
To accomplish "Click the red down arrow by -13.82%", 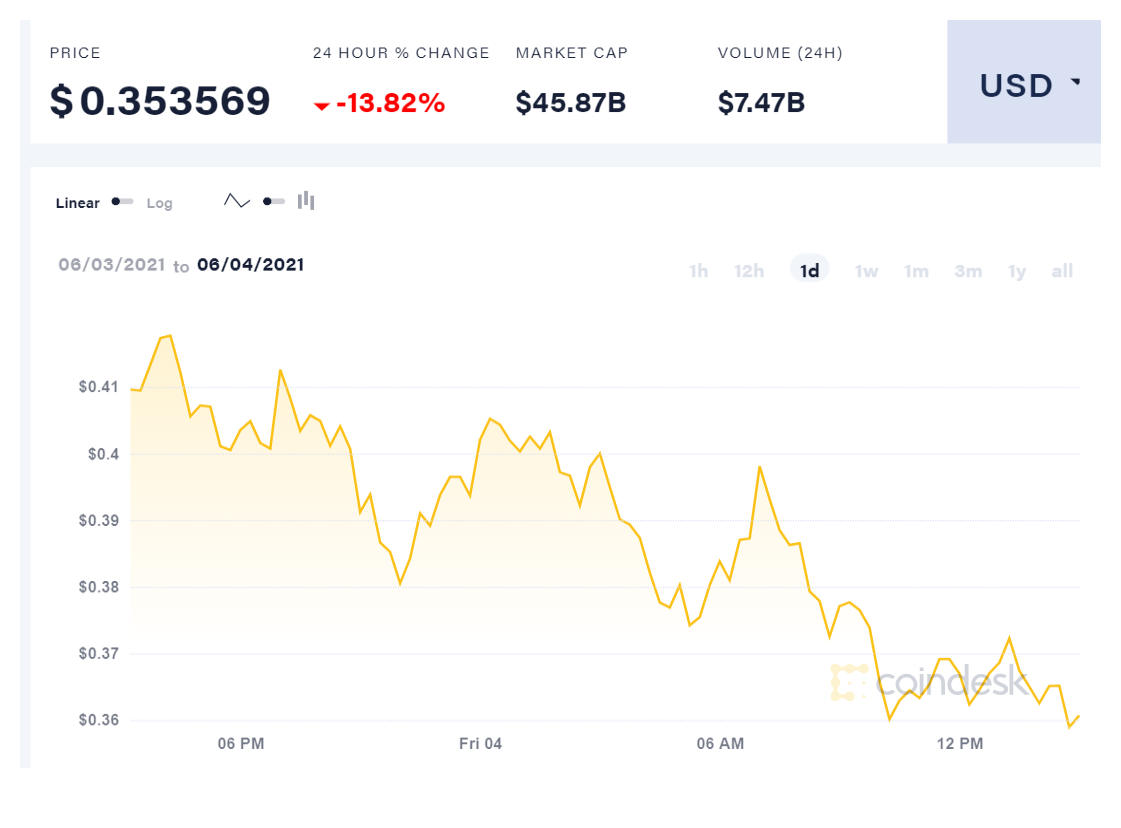I will (322, 106).
